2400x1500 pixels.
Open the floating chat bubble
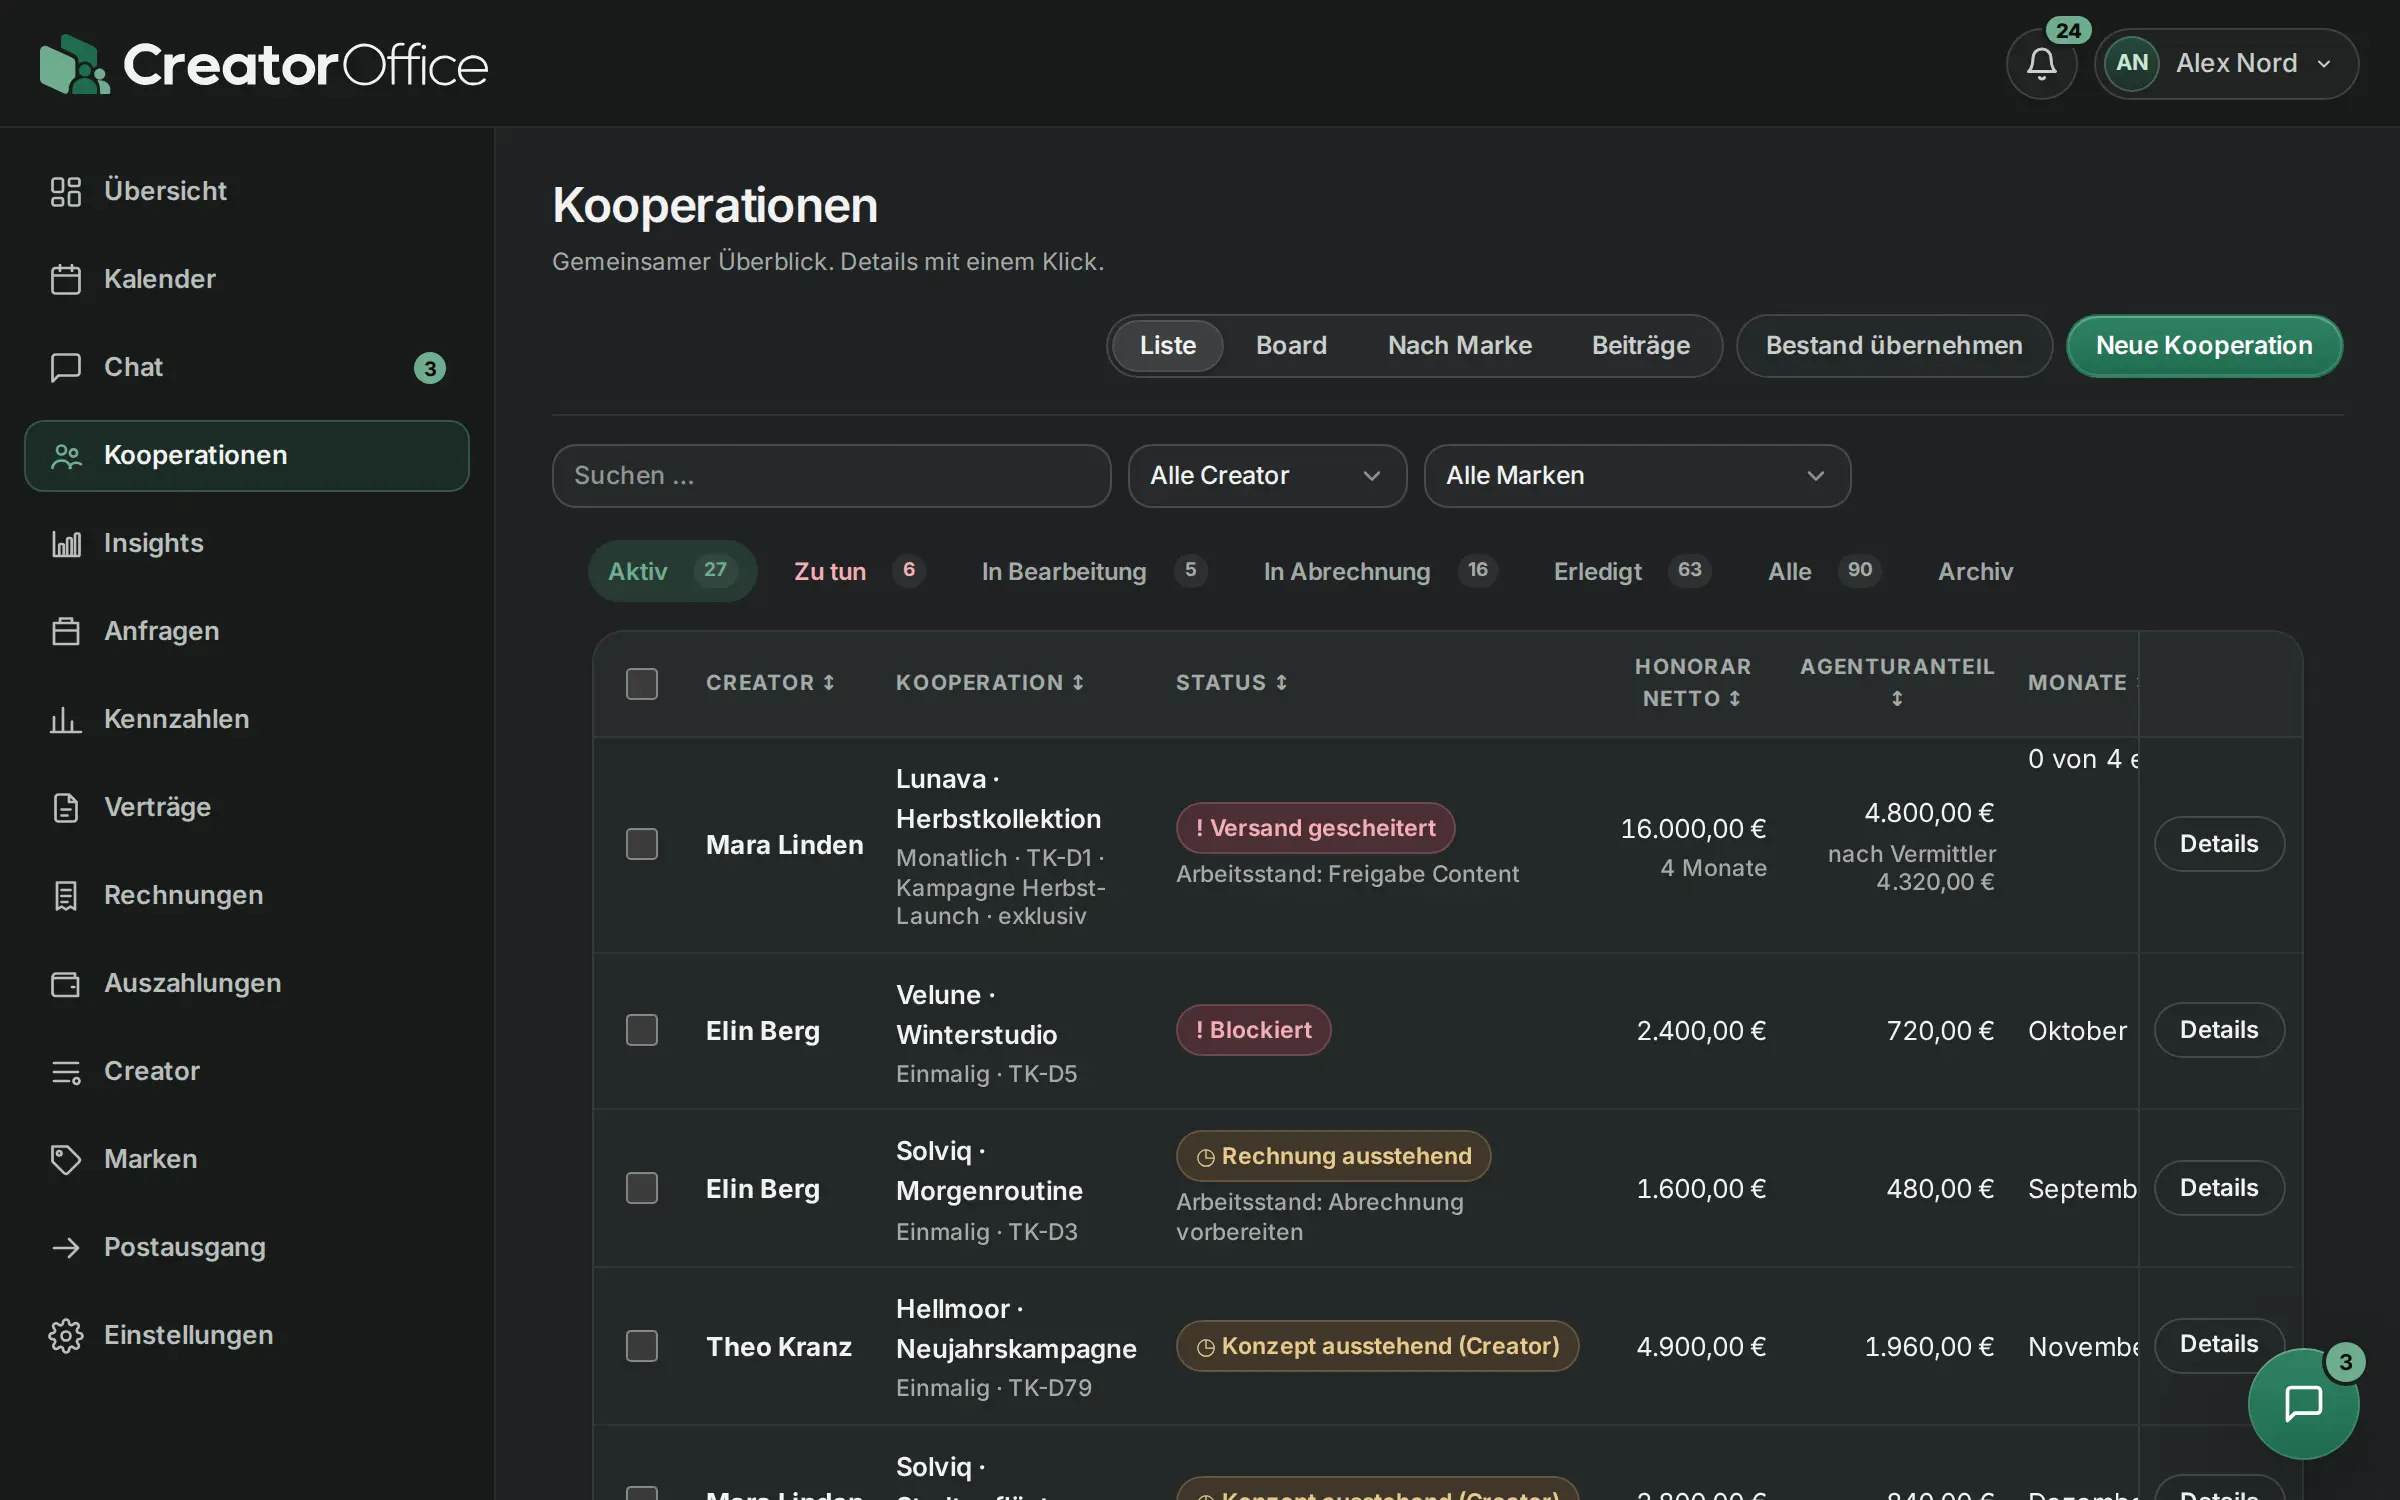click(x=2303, y=1403)
